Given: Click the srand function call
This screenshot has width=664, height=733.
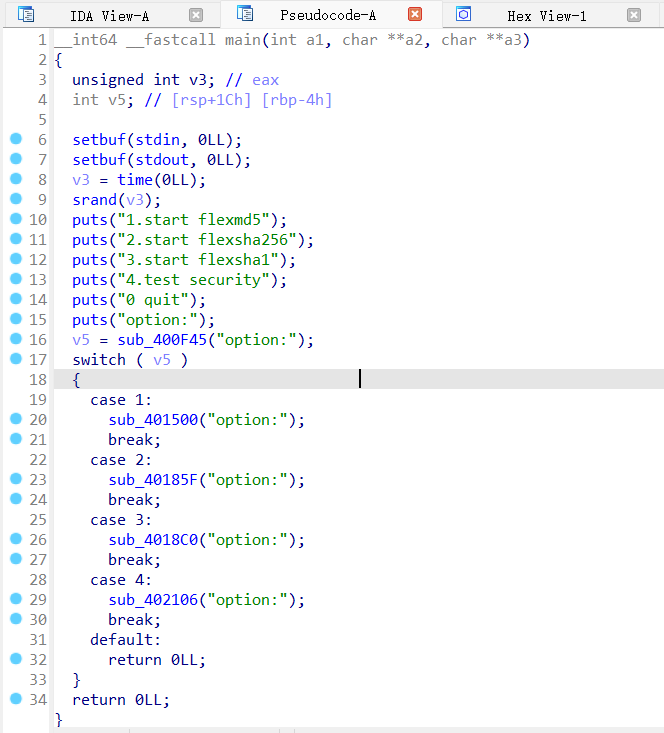Looking at the screenshot, I should [x=93, y=200].
